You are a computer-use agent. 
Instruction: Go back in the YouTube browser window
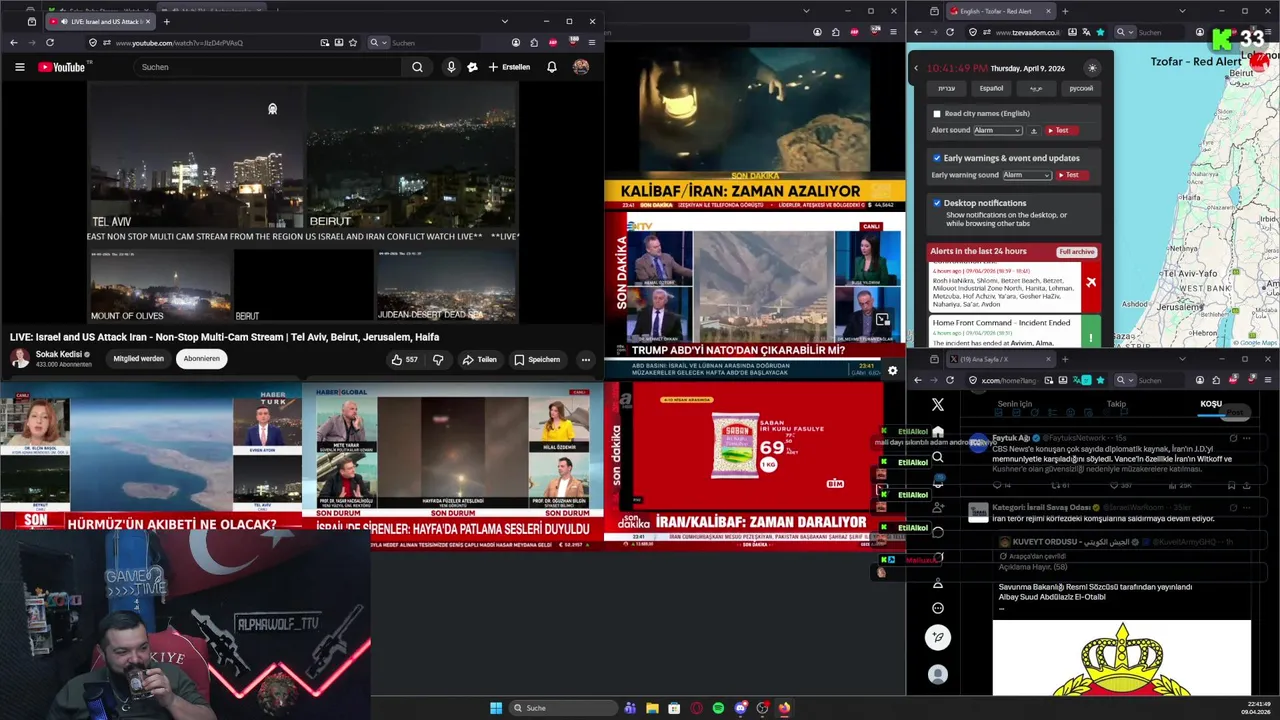13,43
